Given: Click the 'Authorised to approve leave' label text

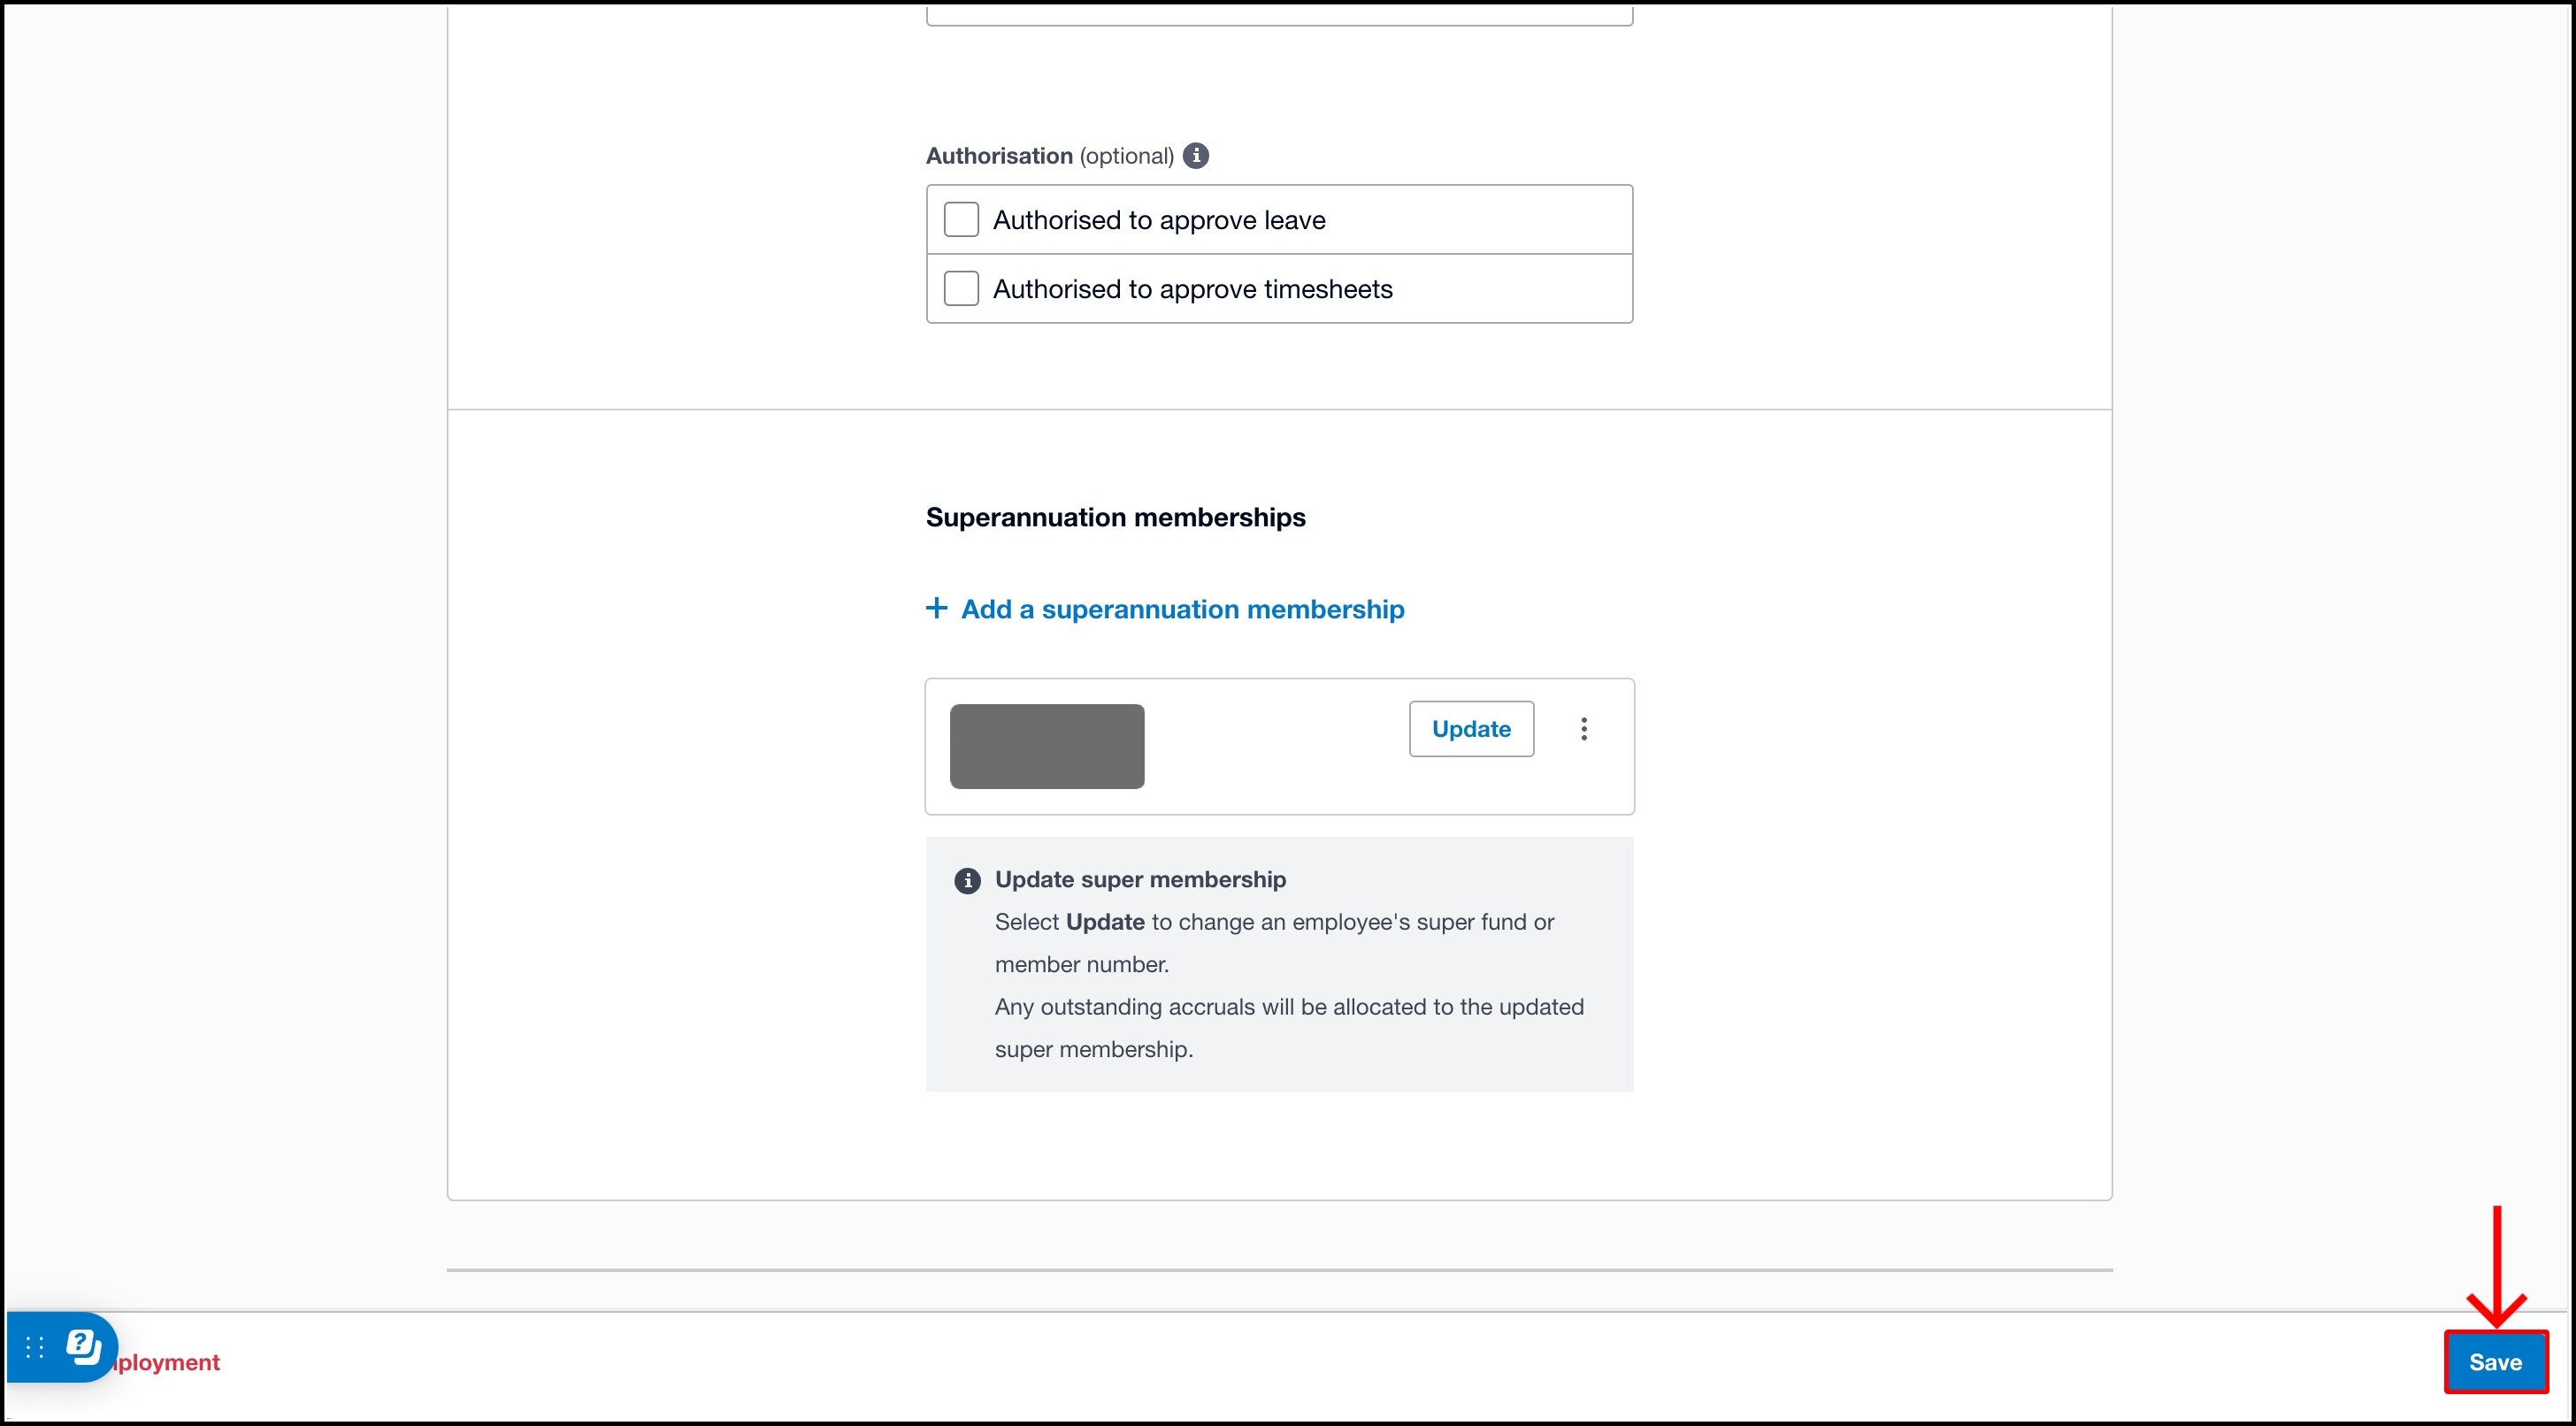Looking at the screenshot, I should click(1158, 220).
